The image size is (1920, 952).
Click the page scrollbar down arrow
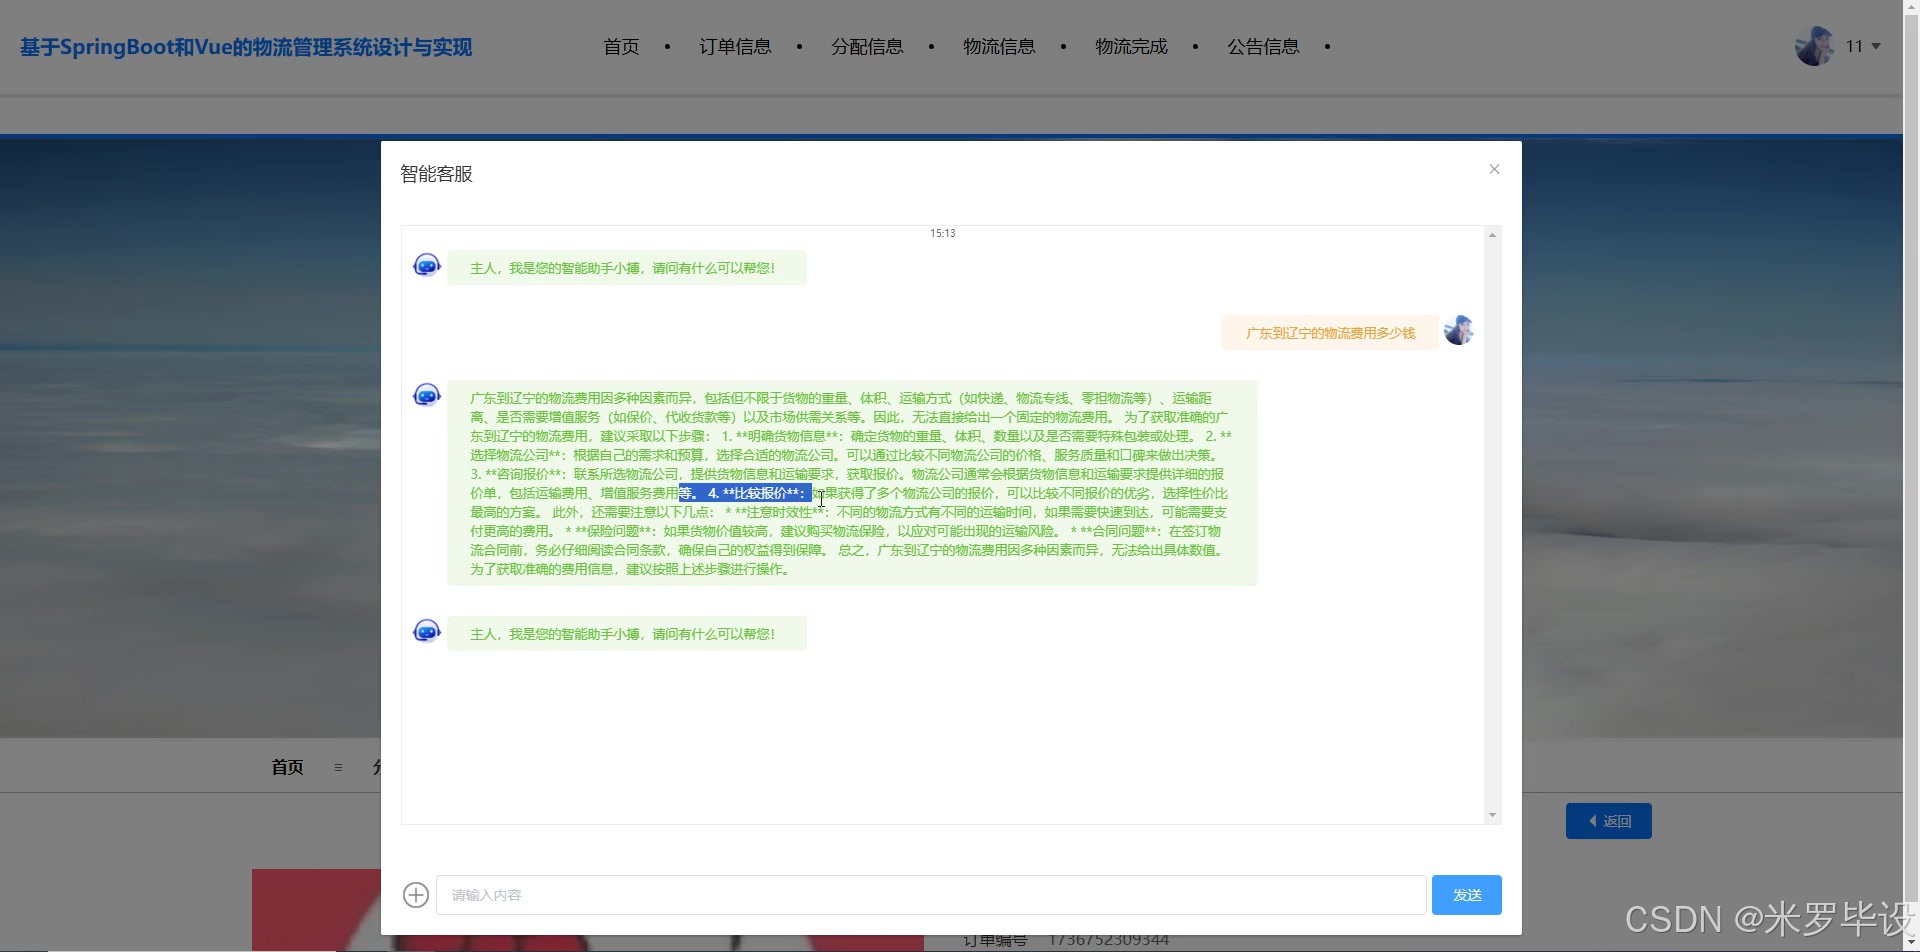[1911, 943]
